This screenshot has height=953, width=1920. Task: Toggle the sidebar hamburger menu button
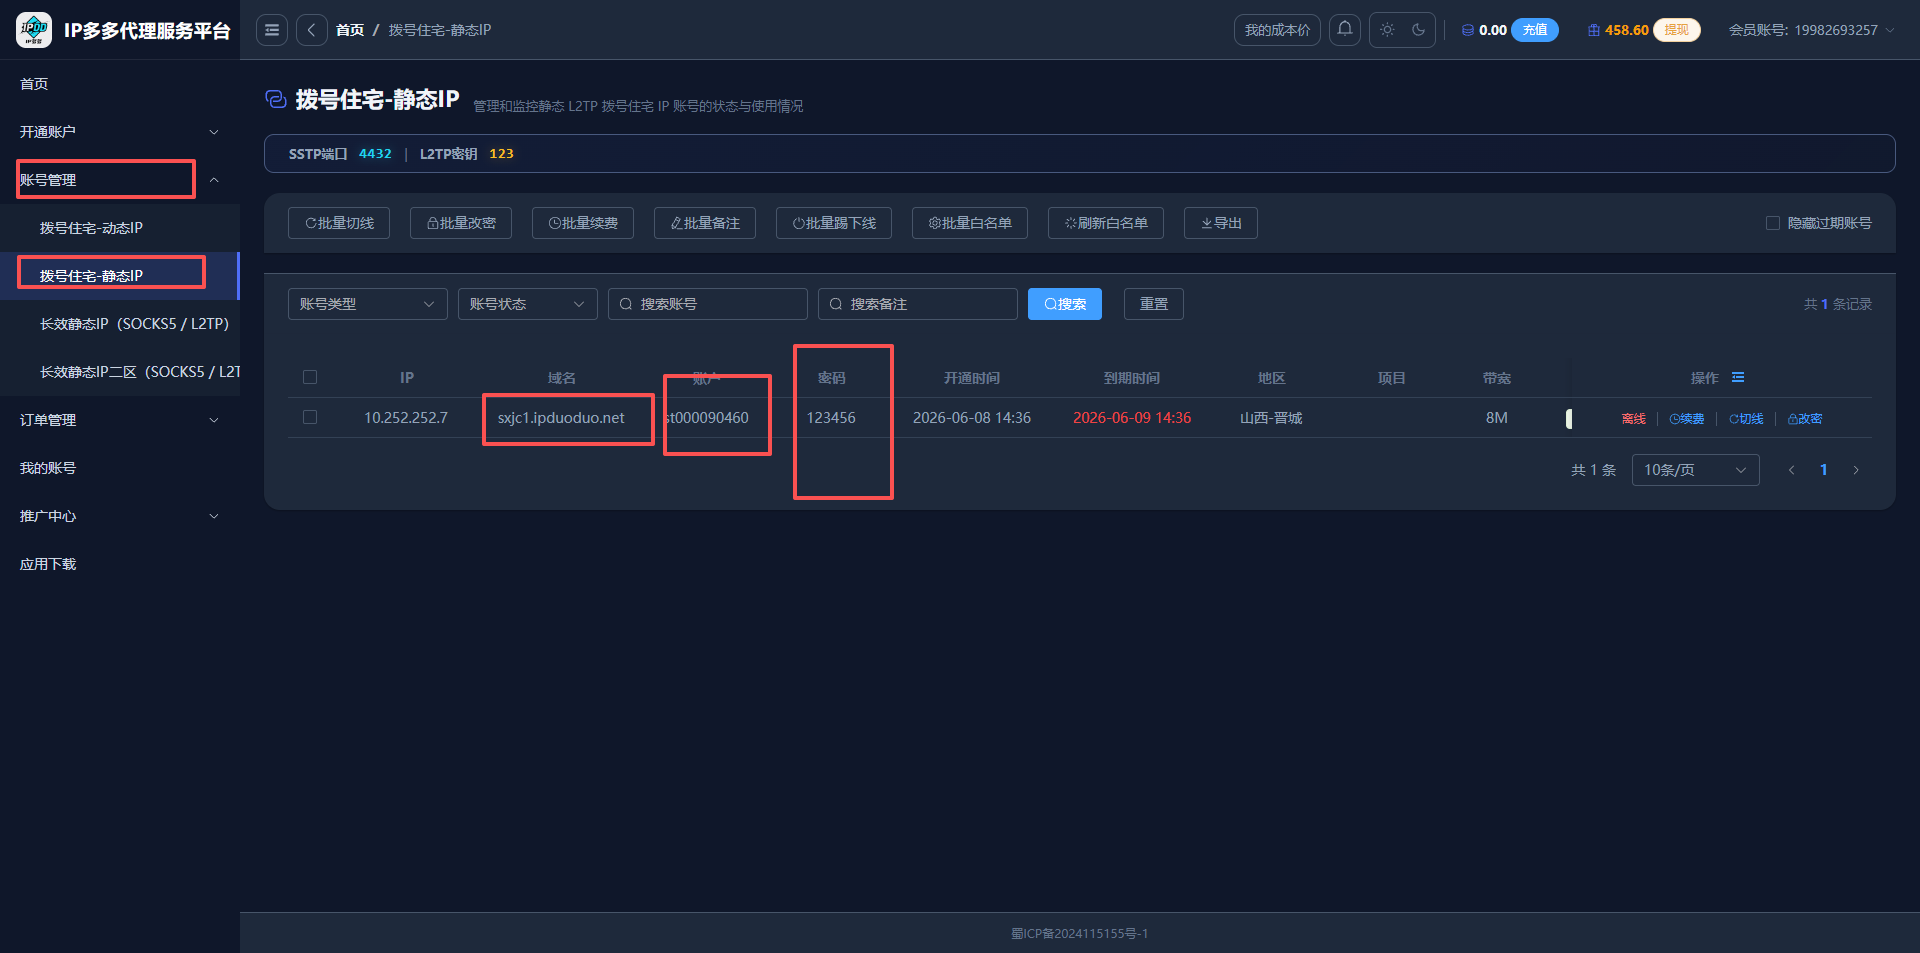pyautogui.click(x=272, y=30)
